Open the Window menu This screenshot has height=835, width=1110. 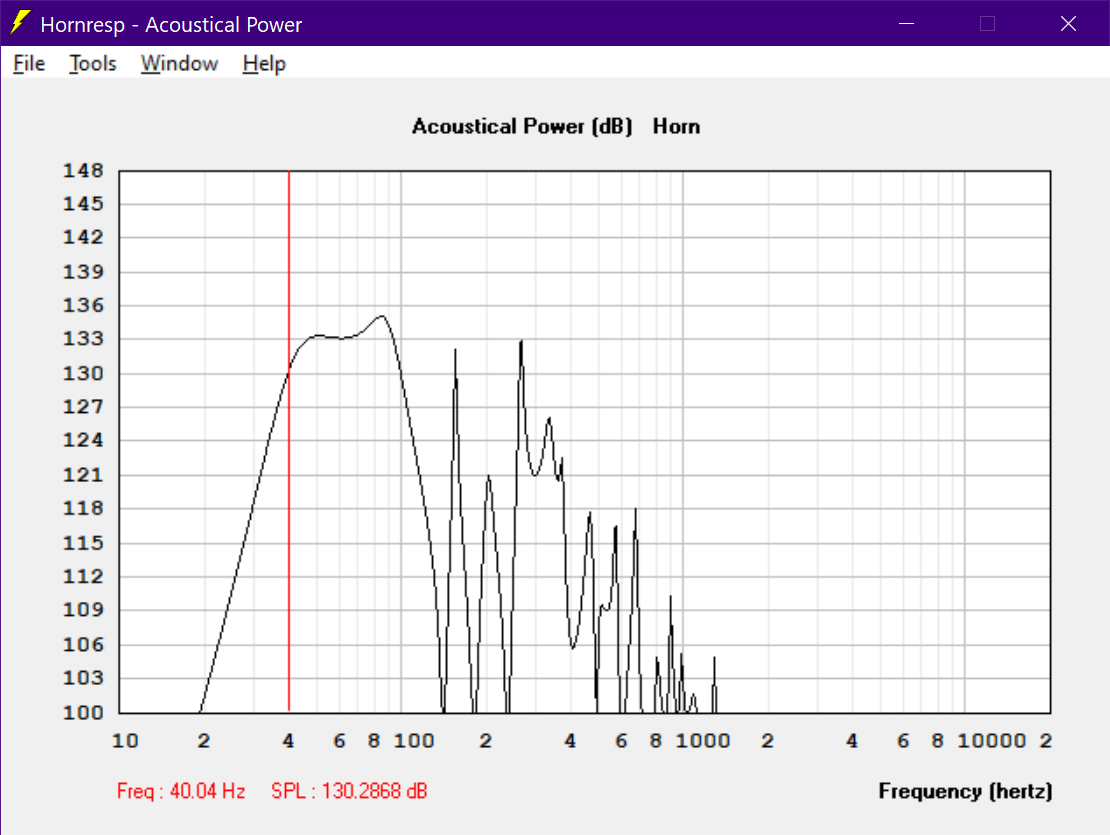[x=179, y=64]
